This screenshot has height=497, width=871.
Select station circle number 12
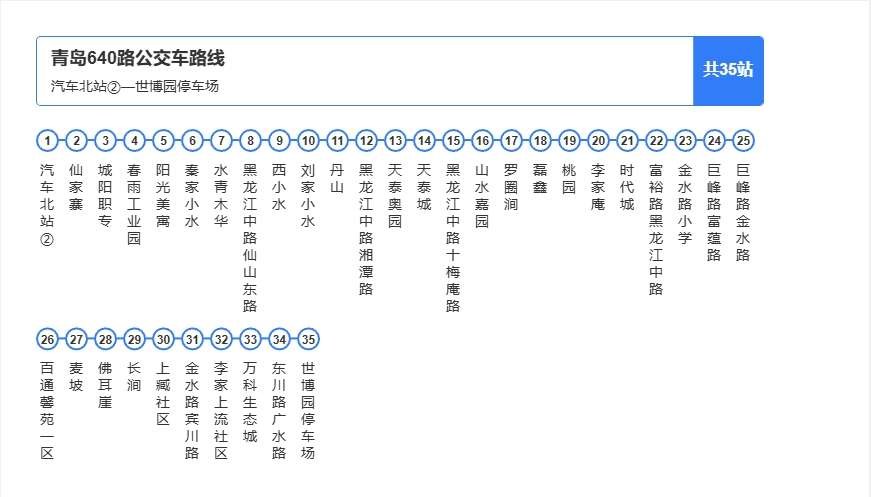tap(367, 140)
